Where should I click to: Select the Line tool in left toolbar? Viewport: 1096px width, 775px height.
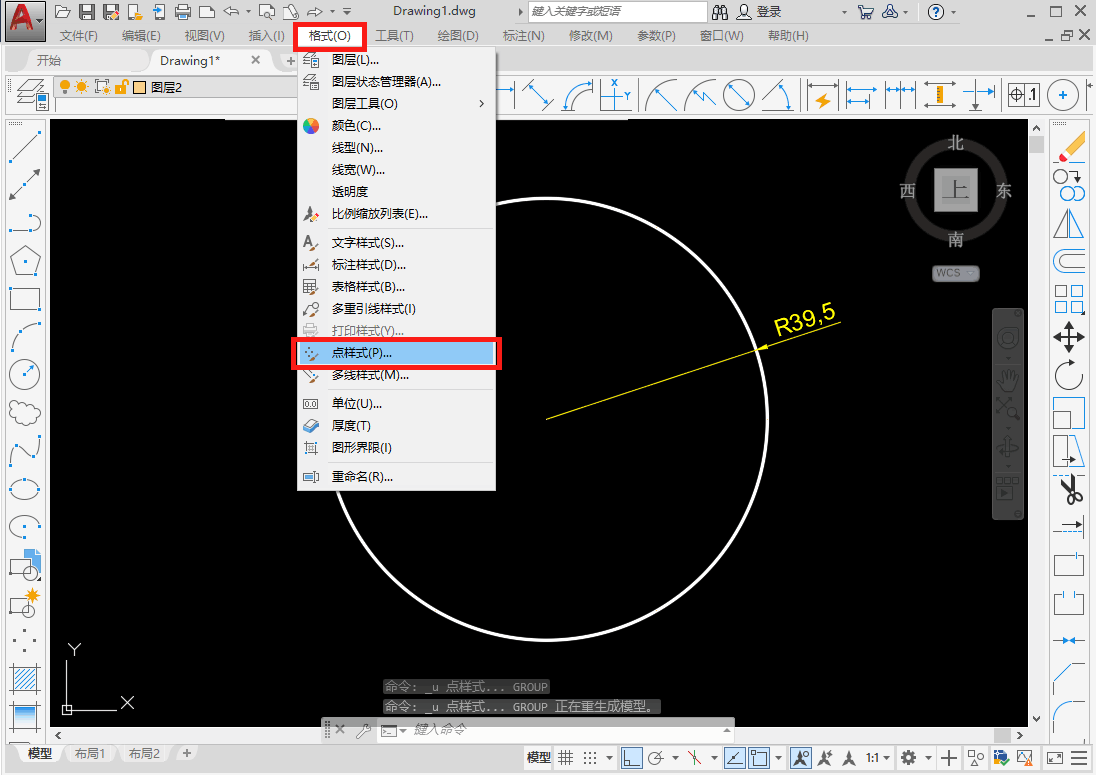tap(24, 149)
